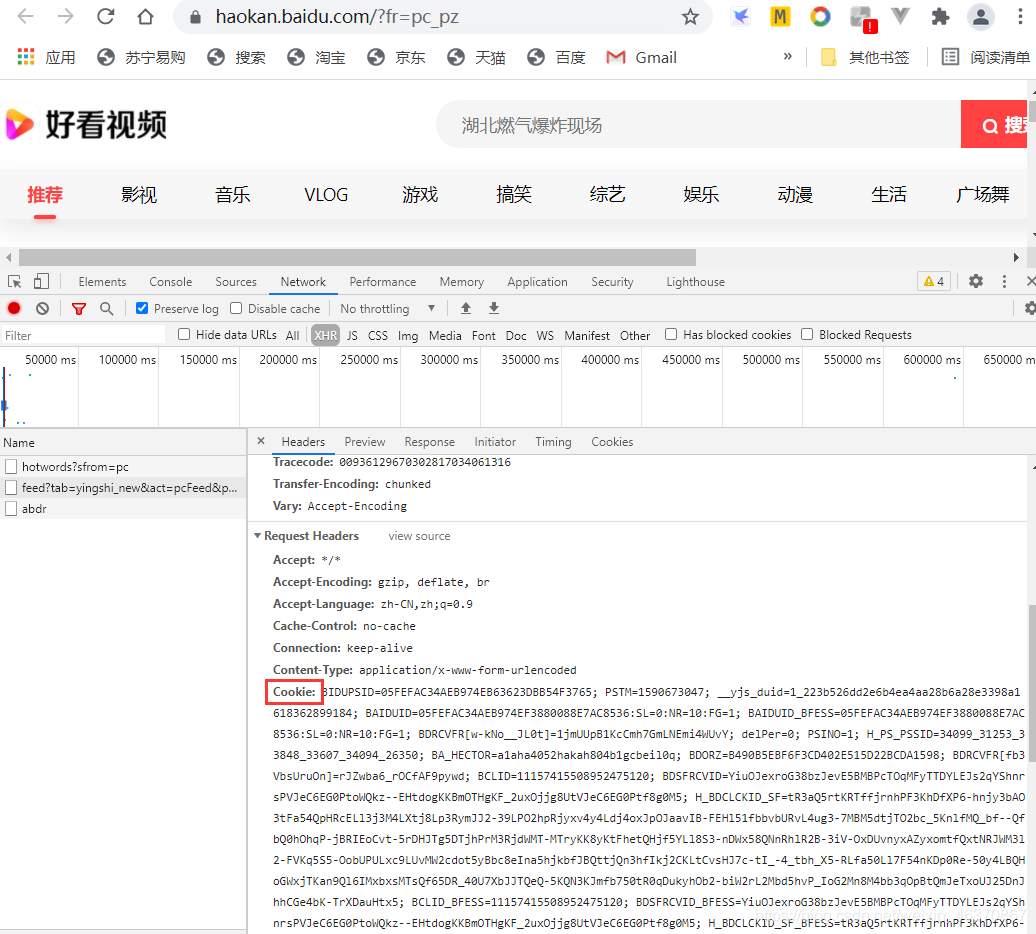The image size is (1036, 934).
Task: Open the Cookies details tab
Action: pyautogui.click(x=612, y=442)
